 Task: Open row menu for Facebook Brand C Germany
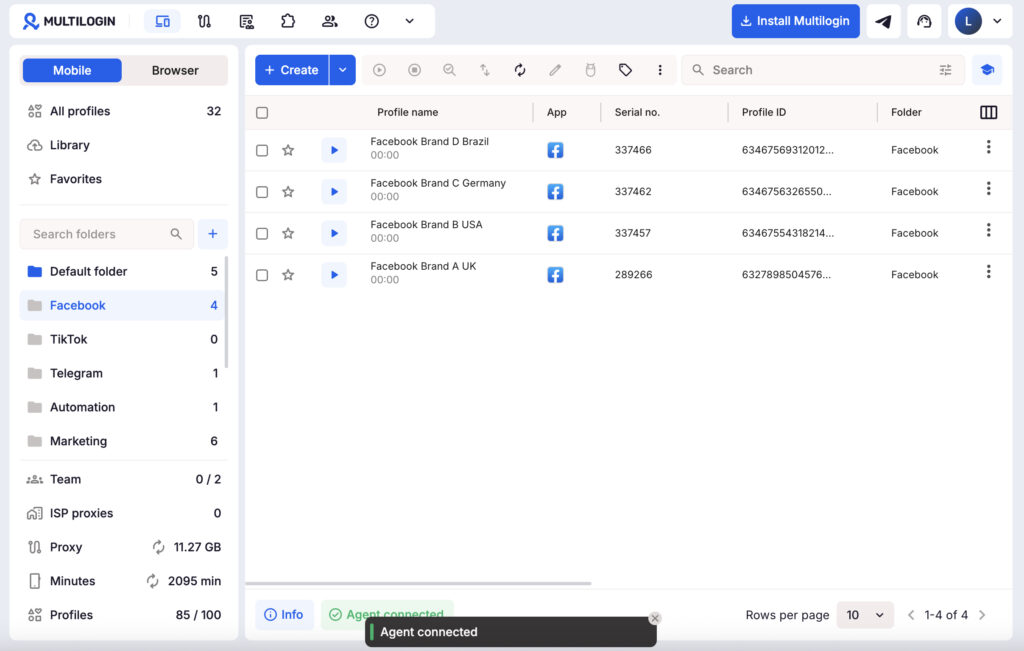[989, 189]
